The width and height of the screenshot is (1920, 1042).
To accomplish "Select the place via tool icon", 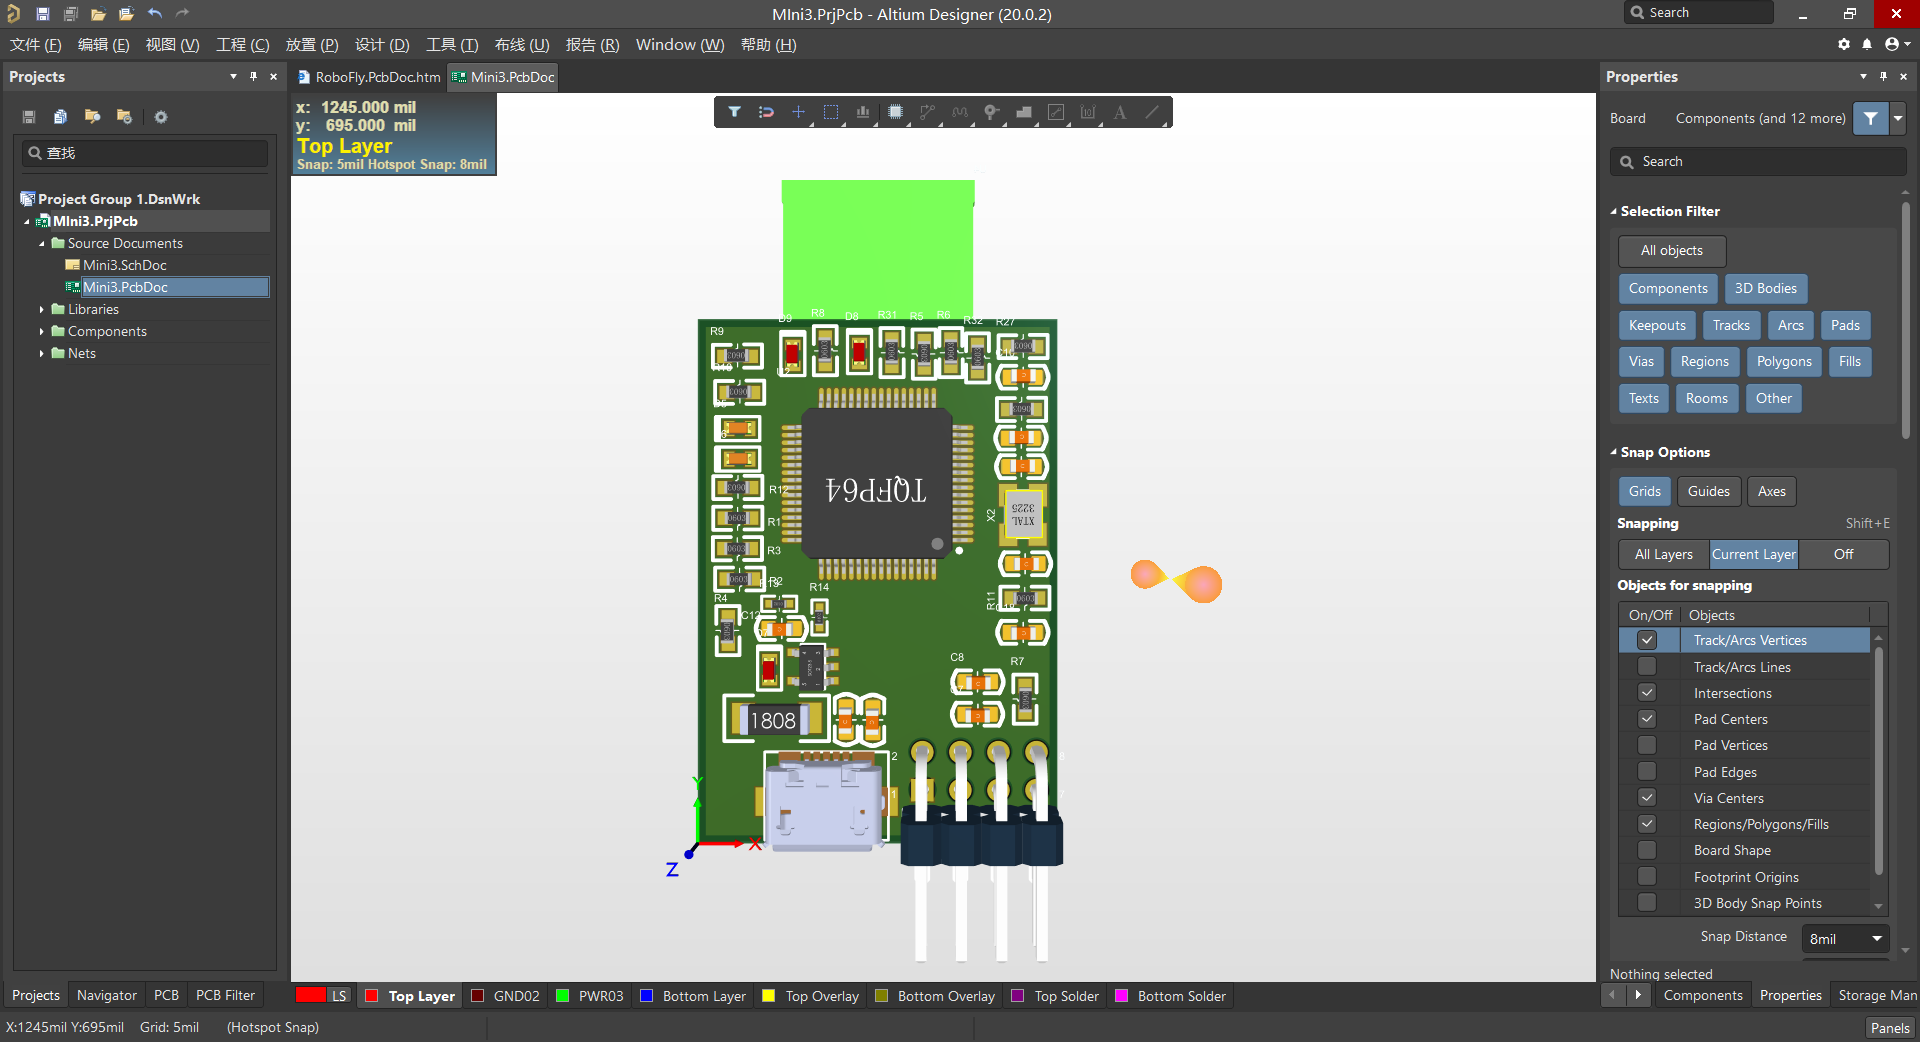I will click(992, 112).
